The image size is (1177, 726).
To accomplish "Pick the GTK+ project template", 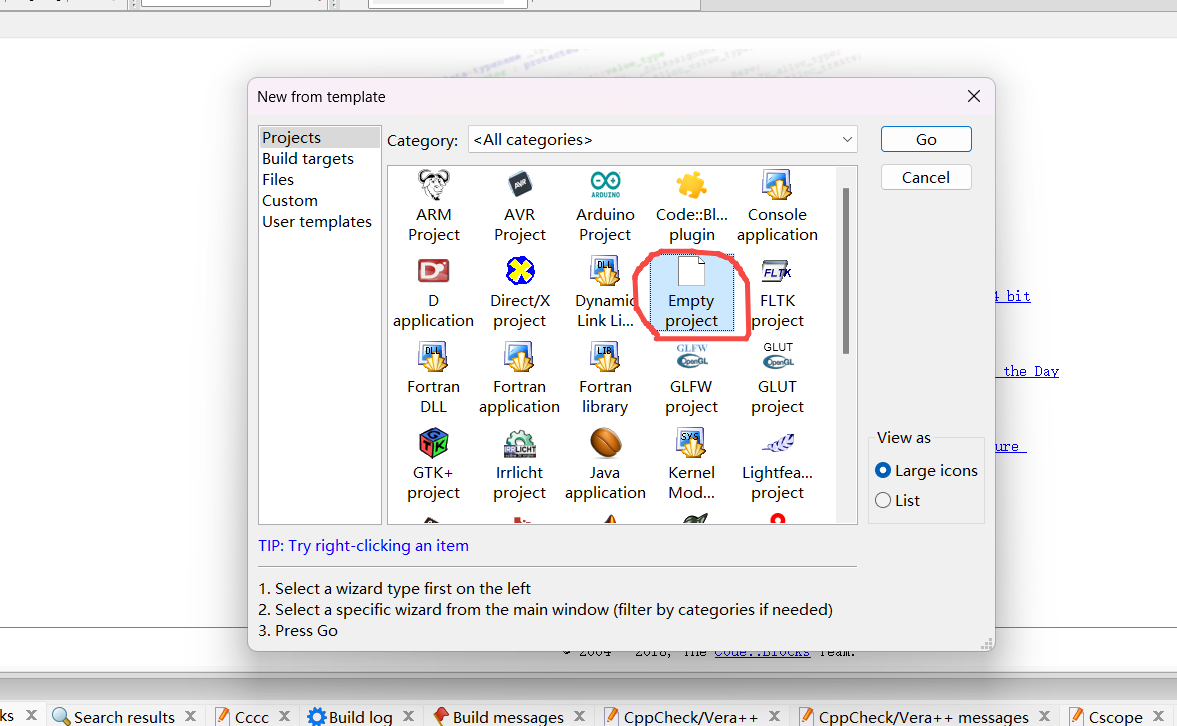I will pos(434,465).
